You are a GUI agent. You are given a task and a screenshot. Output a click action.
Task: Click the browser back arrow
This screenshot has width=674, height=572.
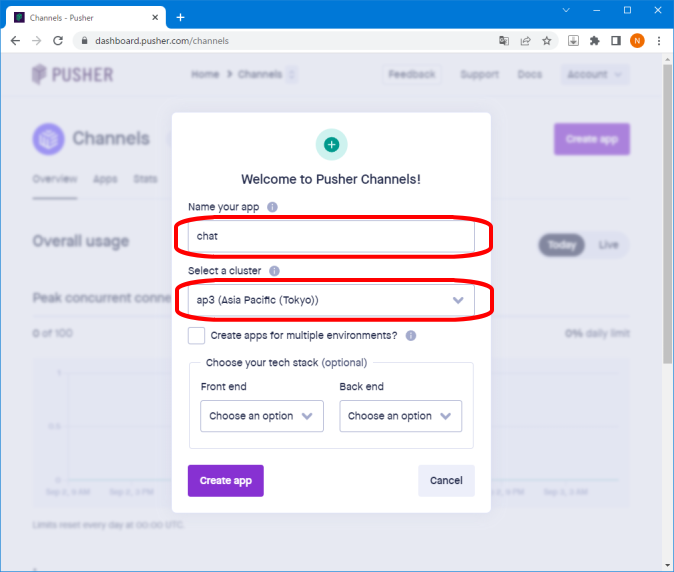15,41
